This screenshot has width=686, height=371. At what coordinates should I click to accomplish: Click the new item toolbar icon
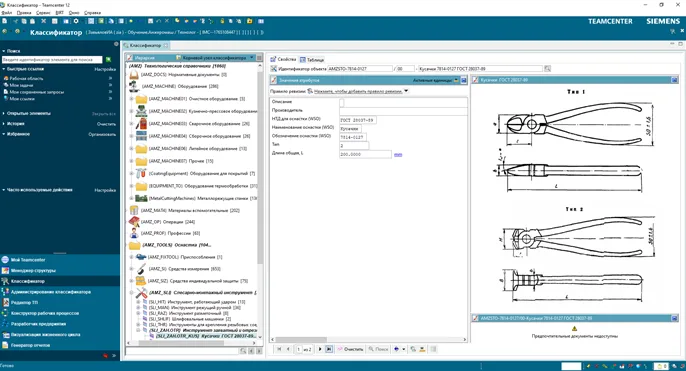4,21
